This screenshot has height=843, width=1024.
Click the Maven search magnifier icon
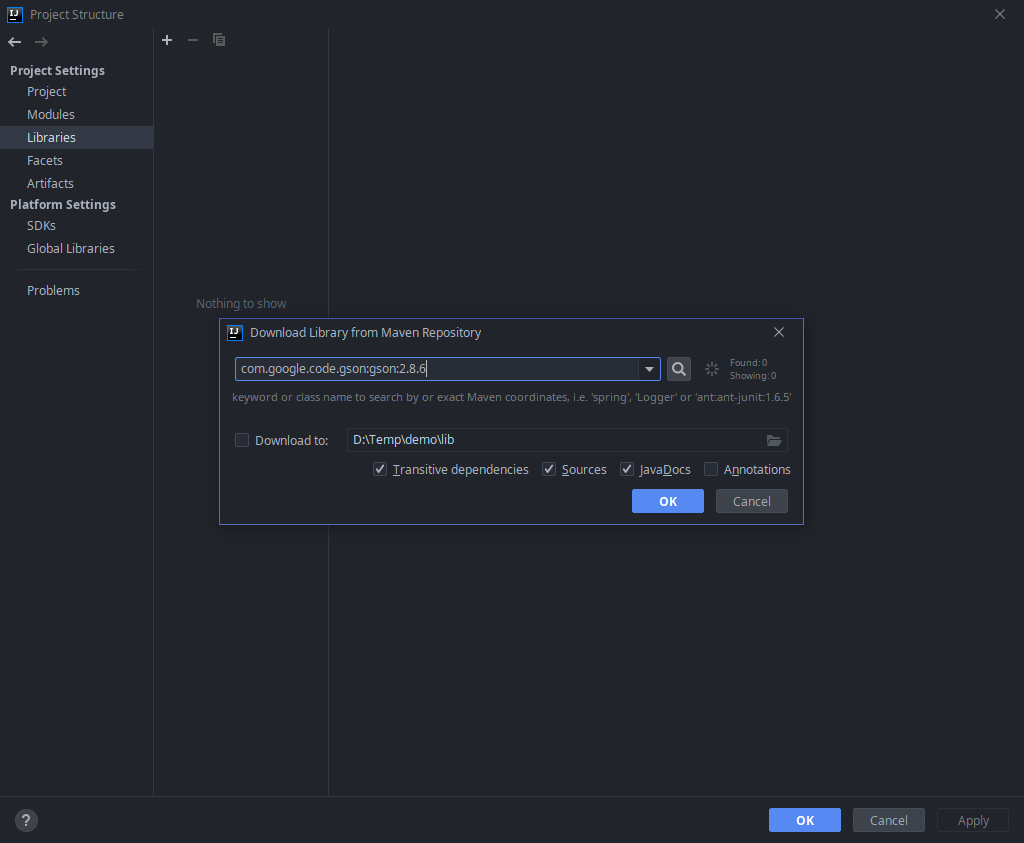679,369
